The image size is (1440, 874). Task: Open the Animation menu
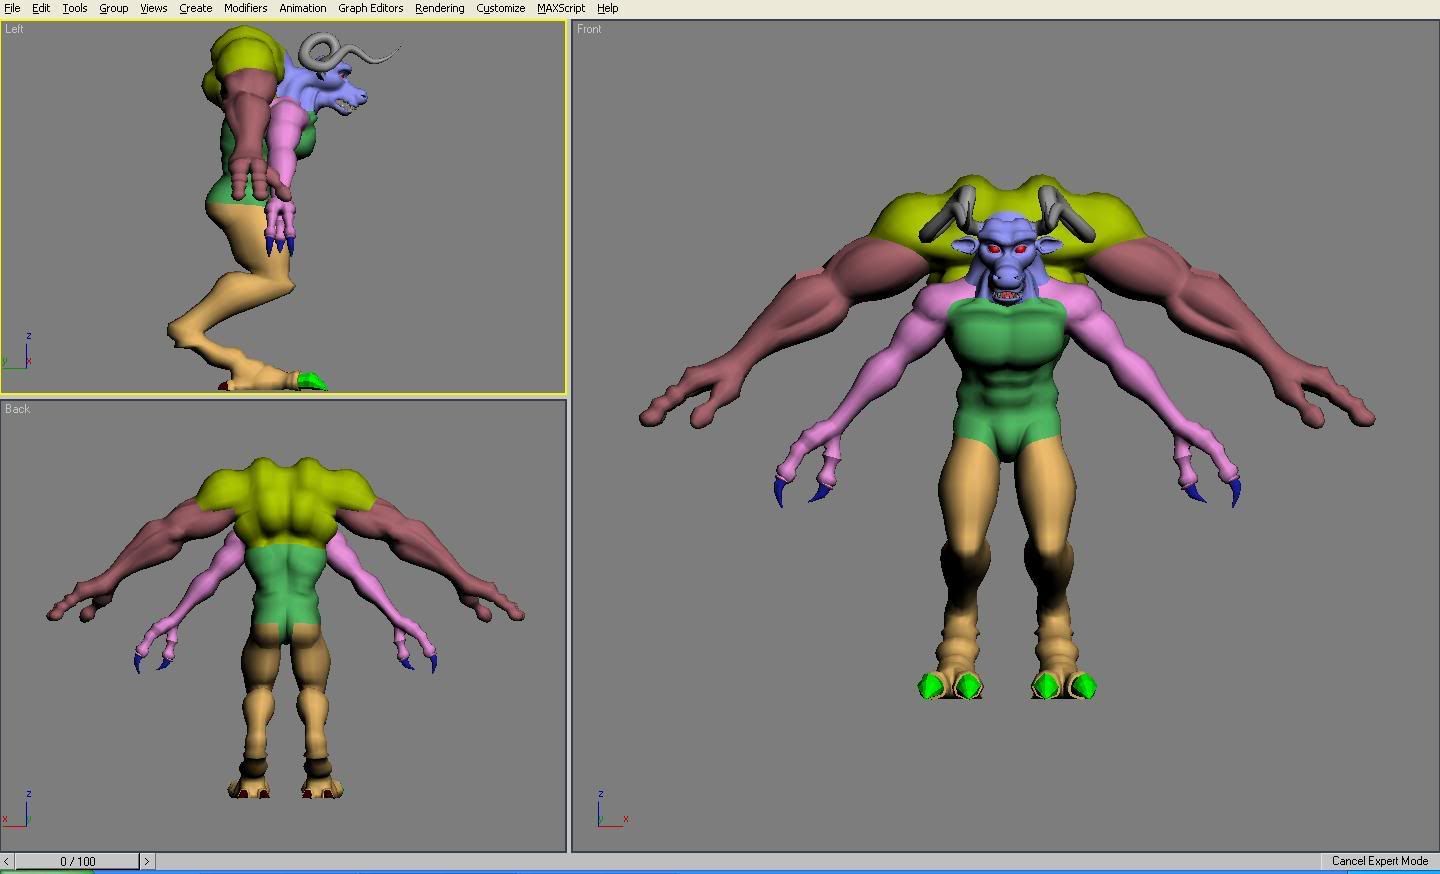click(302, 8)
